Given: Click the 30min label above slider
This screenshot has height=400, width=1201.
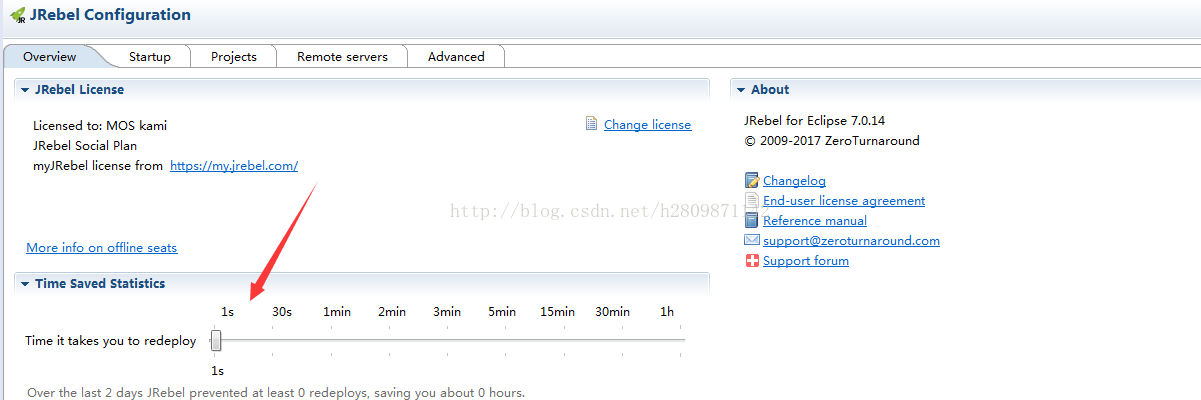Looking at the screenshot, I should pyautogui.click(x=612, y=312).
